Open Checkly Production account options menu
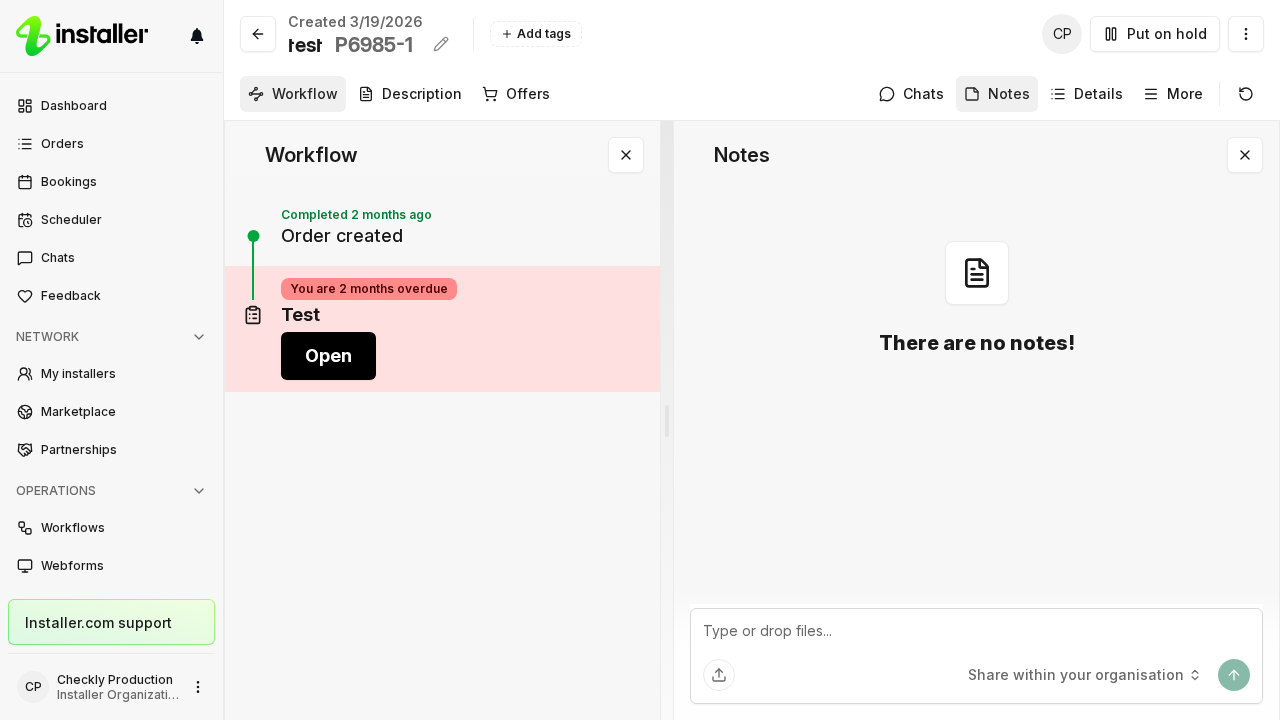 click(x=198, y=687)
